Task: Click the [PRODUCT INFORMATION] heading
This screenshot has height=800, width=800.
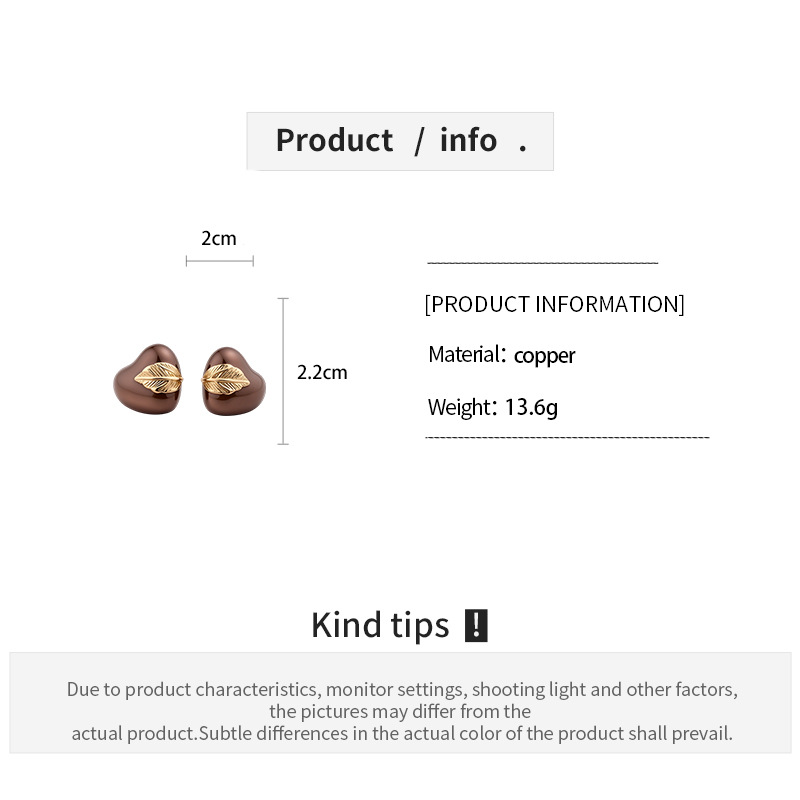Action: point(555,304)
